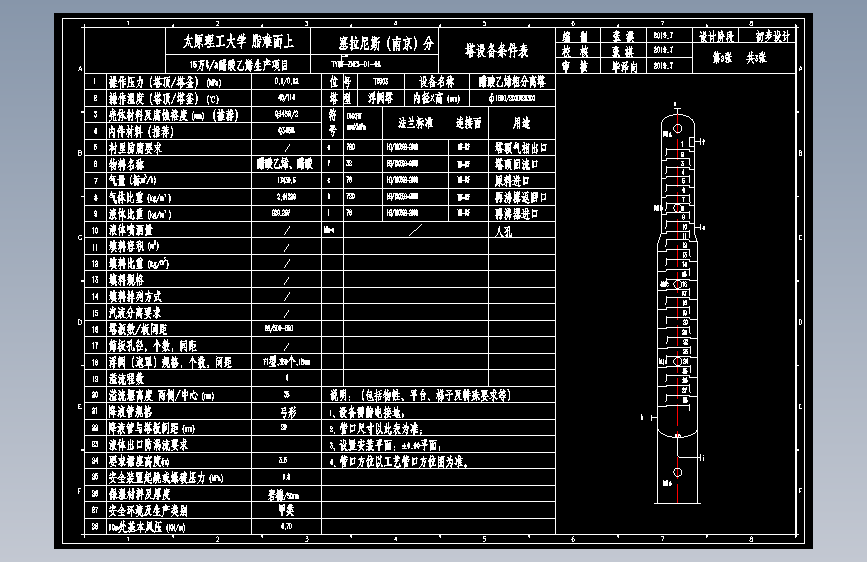867x562 pixels.
Task: Click row 19 label '溢流程数'
Action: point(126,378)
